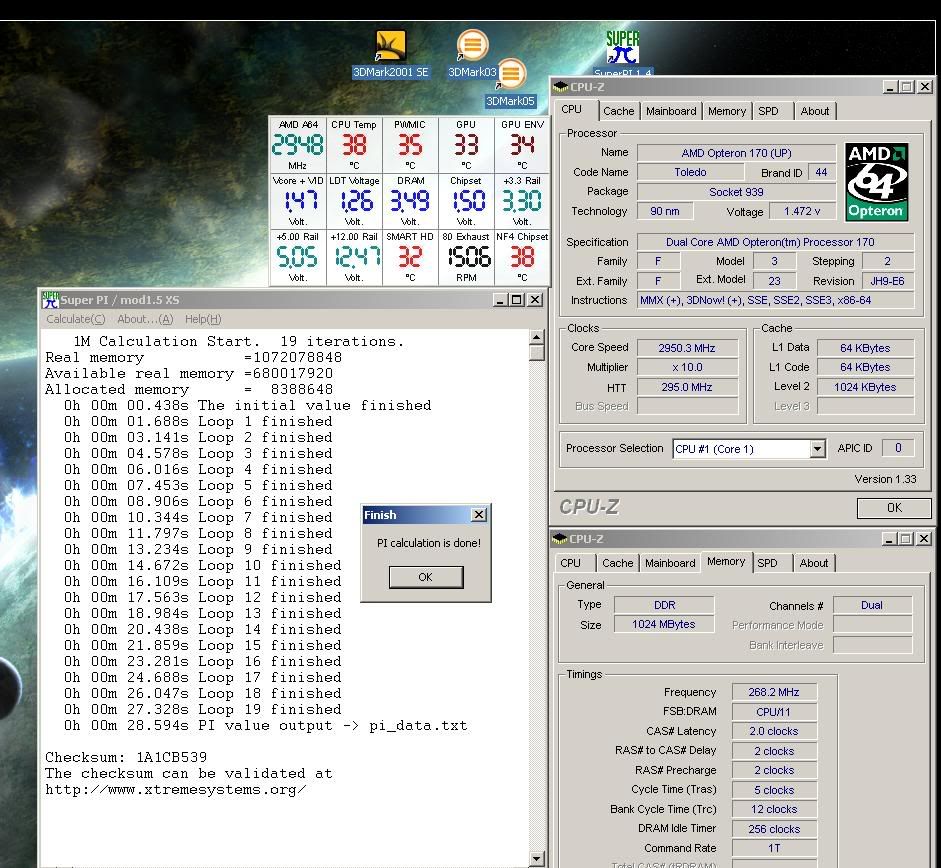Click the CPU Temp monitor readout
This screenshot has width=941, height=868.
click(x=354, y=145)
